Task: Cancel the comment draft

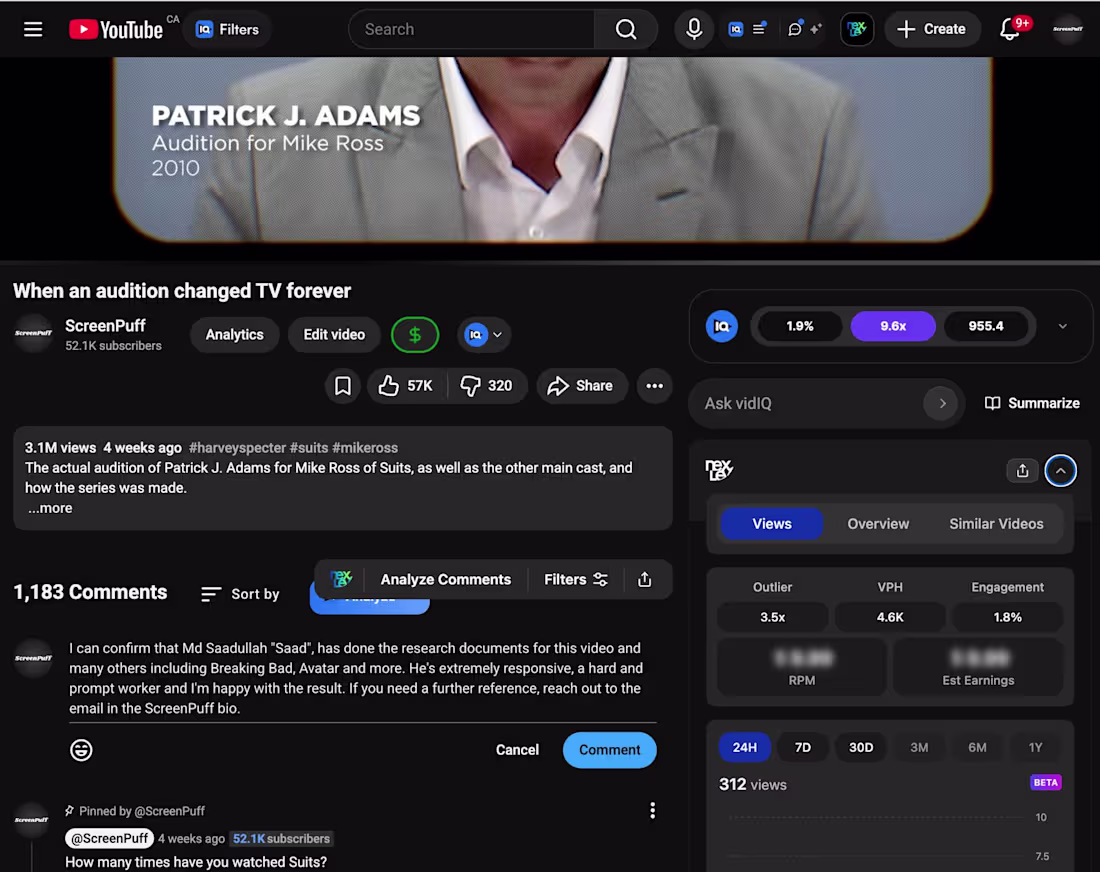Action: [x=517, y=750]
